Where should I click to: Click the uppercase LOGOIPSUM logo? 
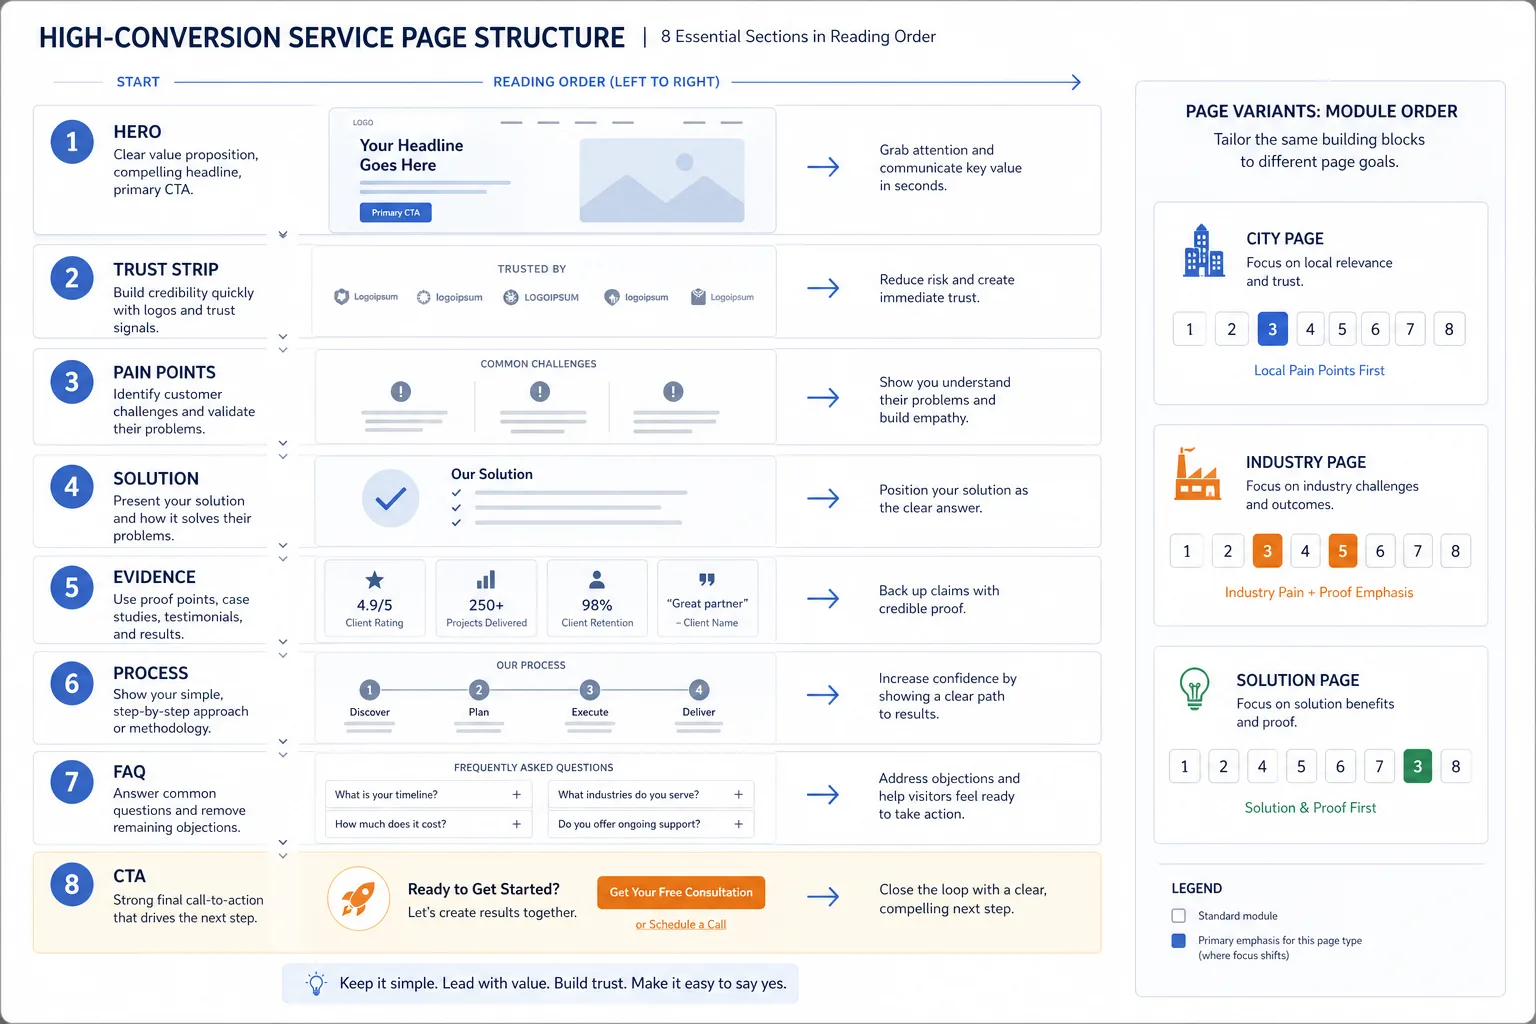(x=541, y=297)
